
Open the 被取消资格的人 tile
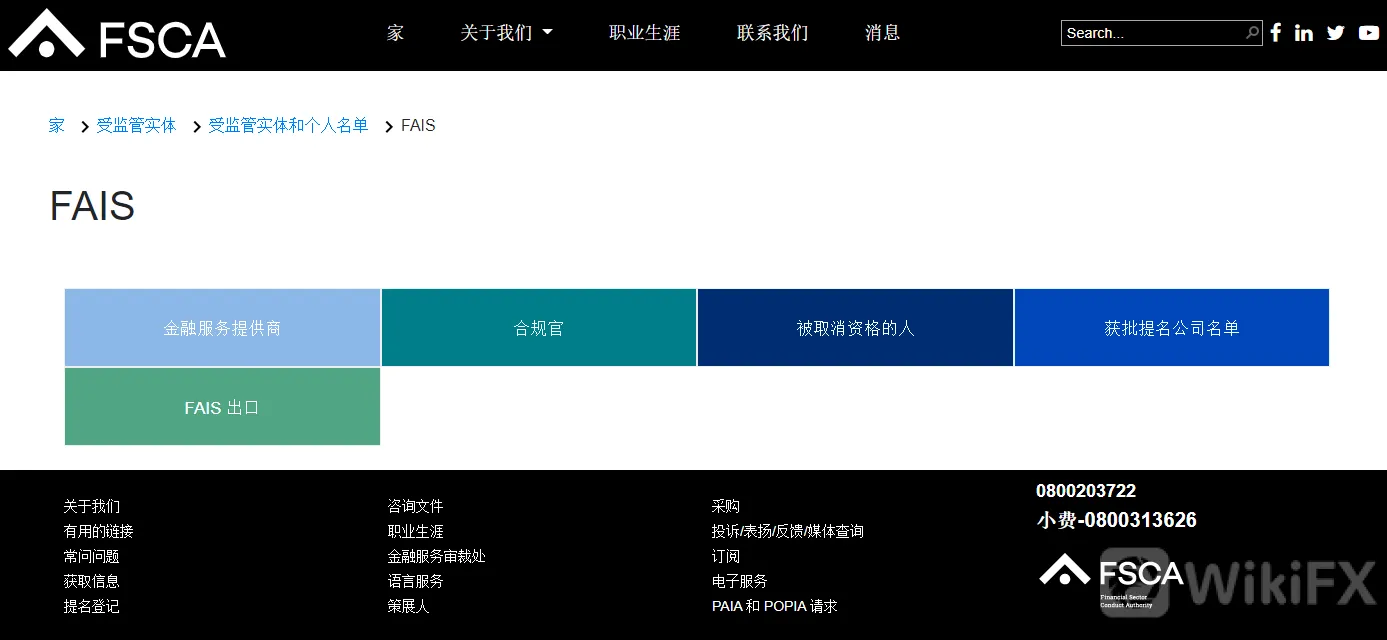[855, 328]
